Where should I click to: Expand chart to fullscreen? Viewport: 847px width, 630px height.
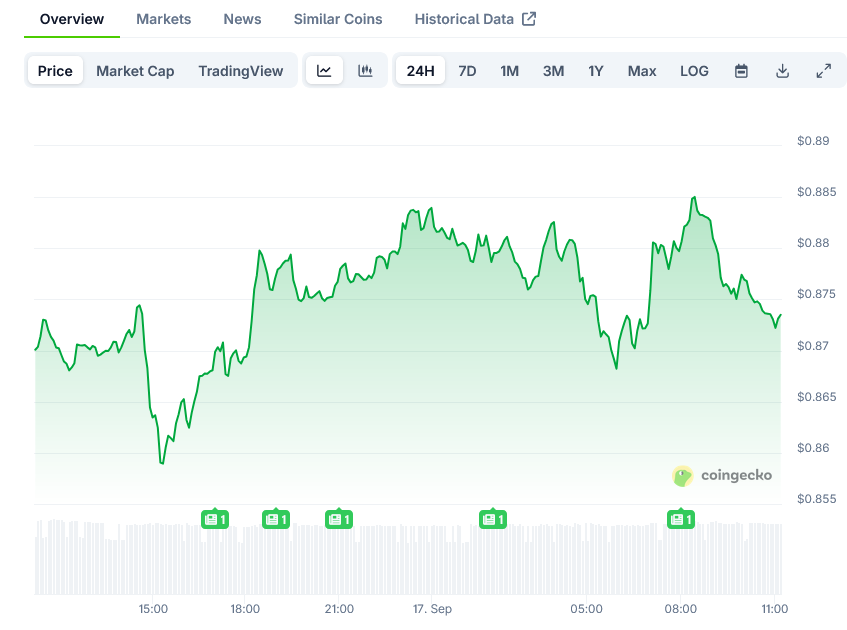[x=823, y=71]
